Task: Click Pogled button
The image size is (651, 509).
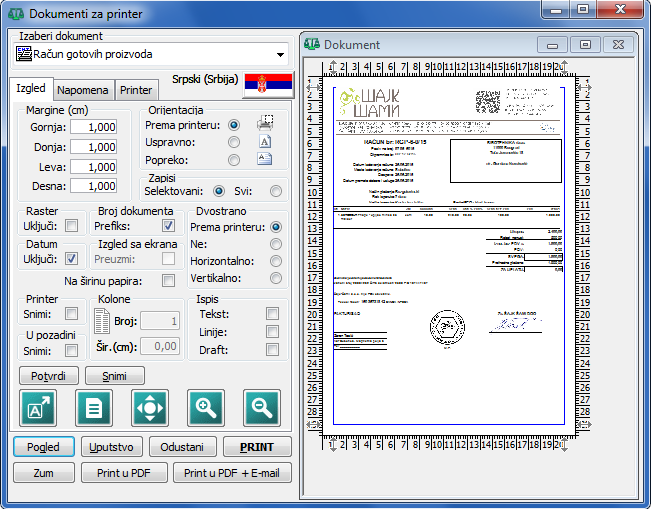Action: click(44, 447)
